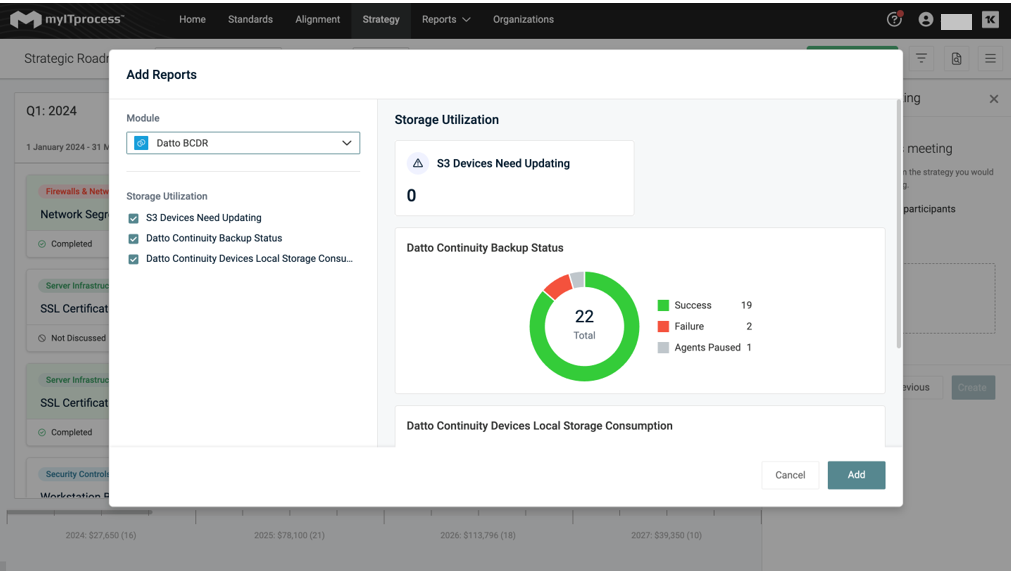This screenshot has width=1011, height=572.
Task: Click the Storage Utilization preview heading
Action: [447, 120]
